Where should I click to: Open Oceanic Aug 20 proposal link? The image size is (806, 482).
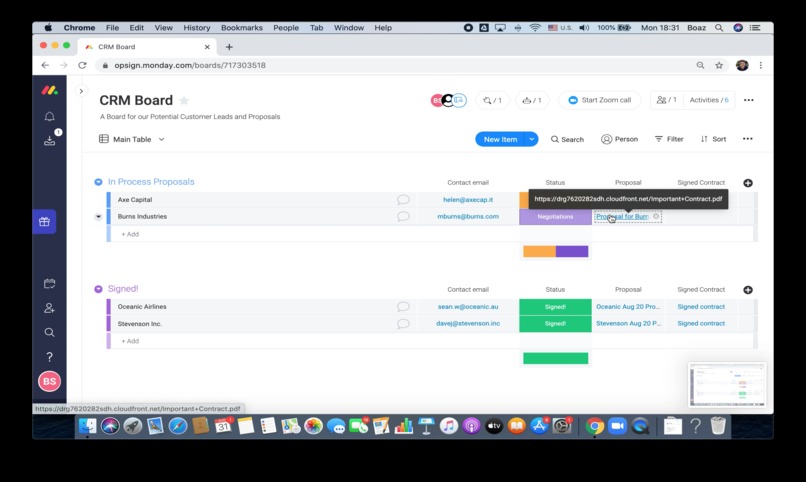point(628,307)
